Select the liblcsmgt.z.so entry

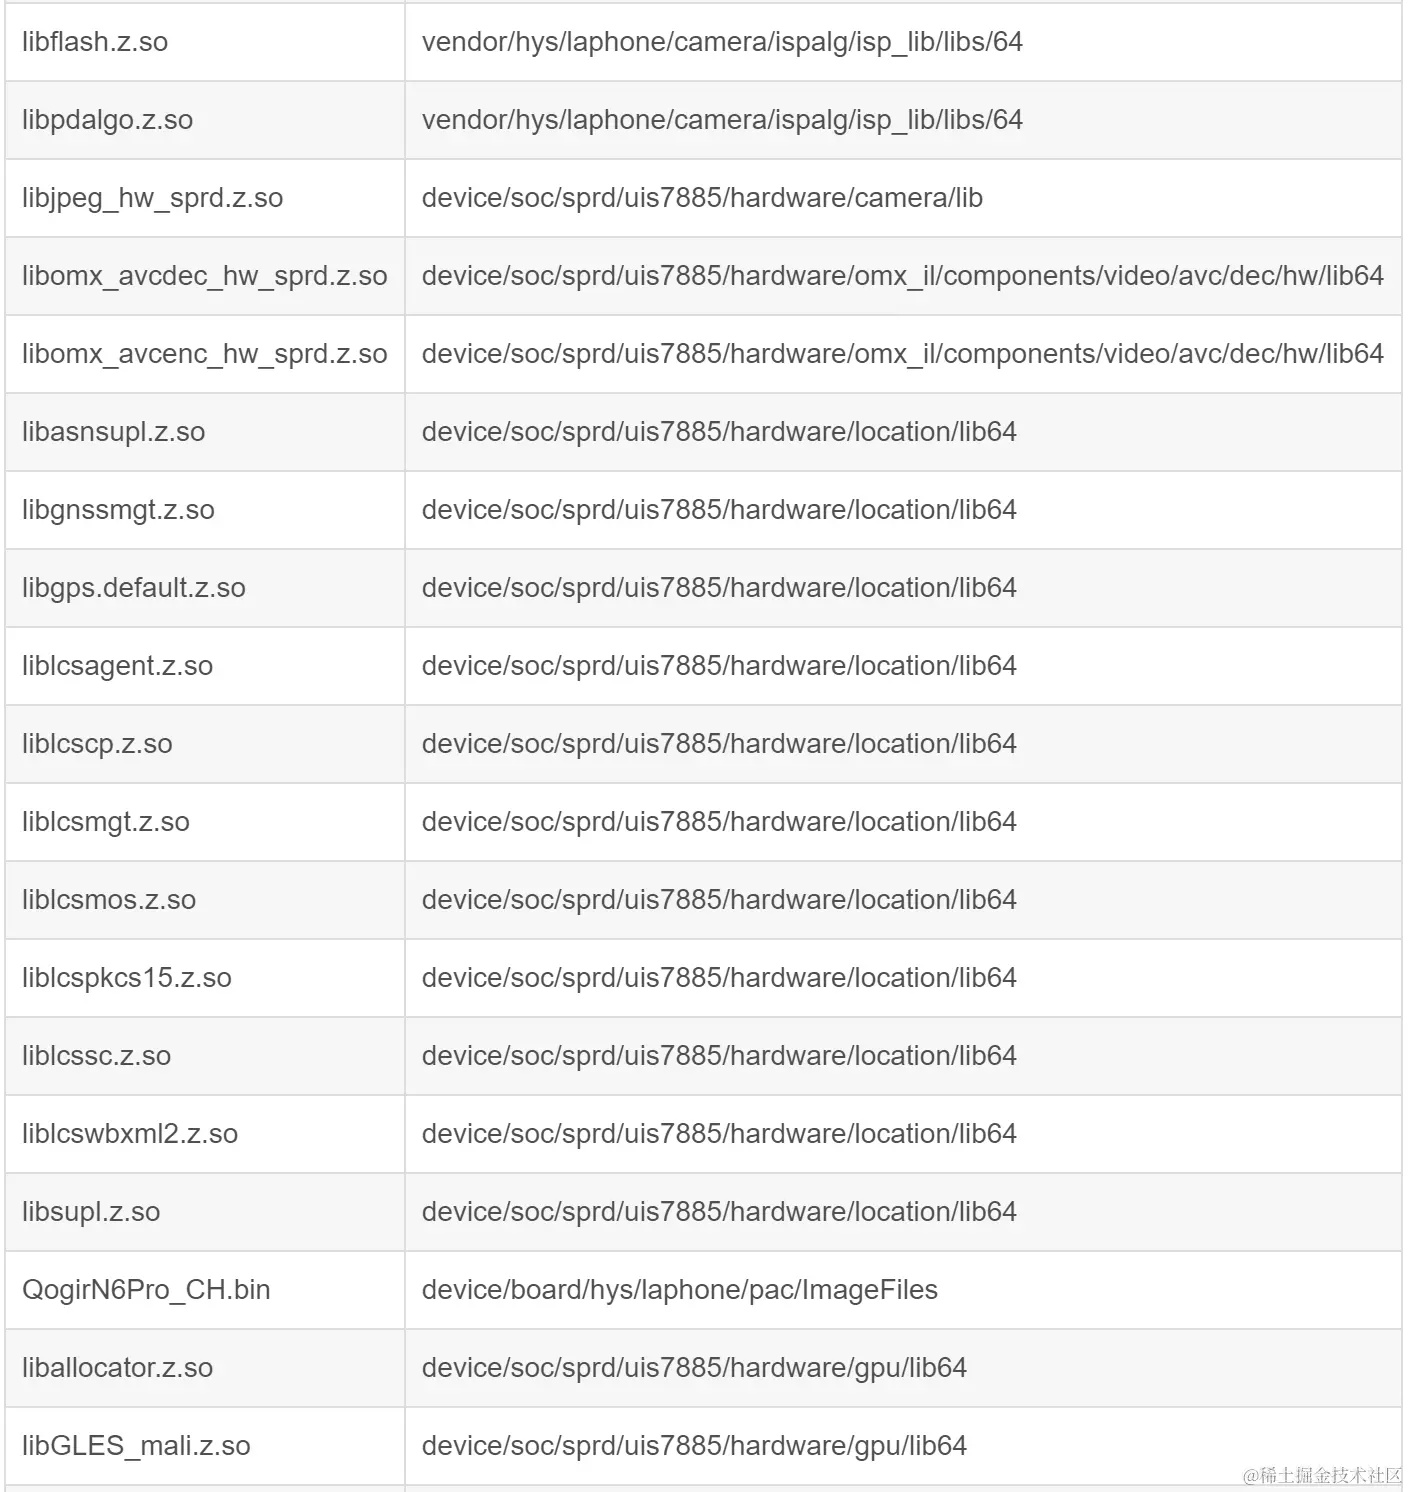point(105,822)
